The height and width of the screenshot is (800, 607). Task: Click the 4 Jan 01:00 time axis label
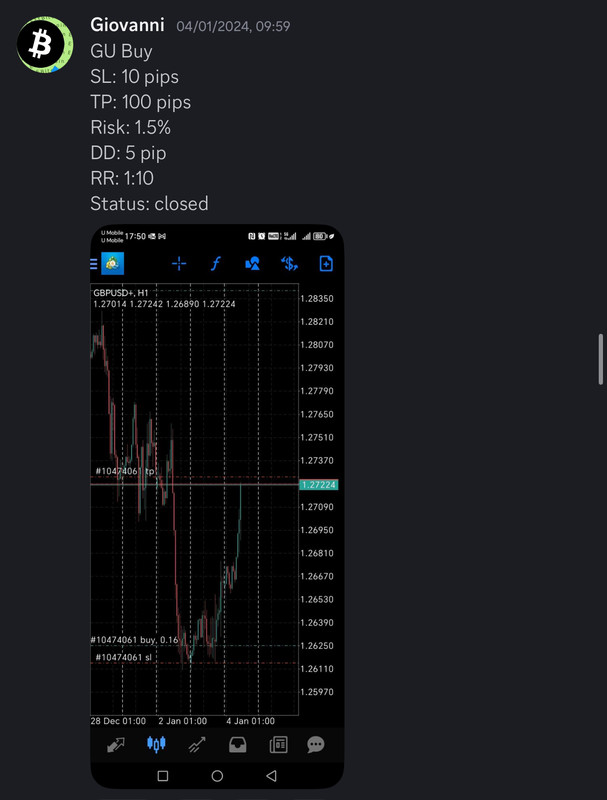[x=250, y=721]
